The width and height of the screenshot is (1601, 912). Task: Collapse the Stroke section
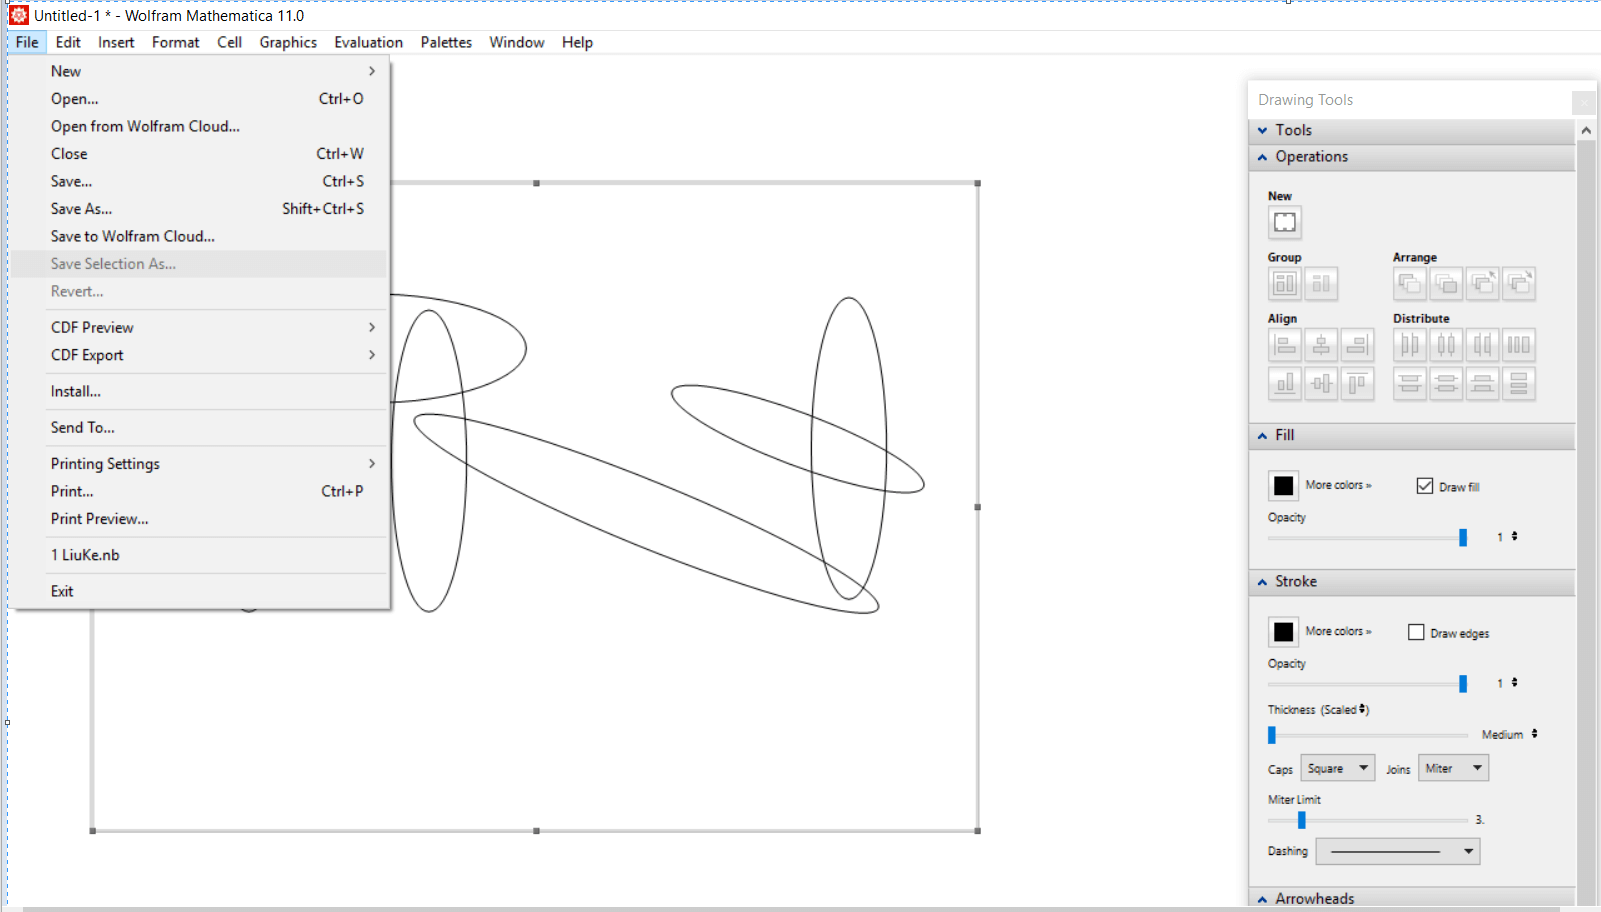pos(1263,582)
